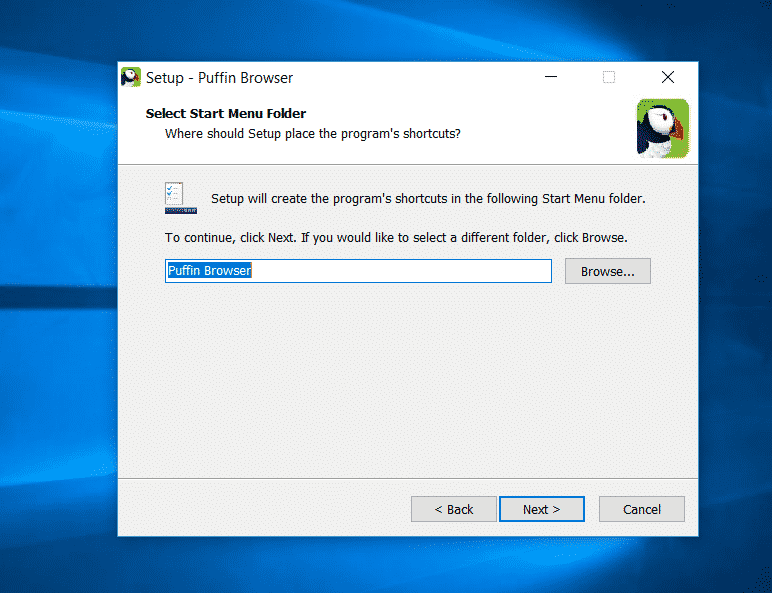772x593 pixels.
Task: Click the highlighted "Puffin Browser" text
Action: [209, 271]
